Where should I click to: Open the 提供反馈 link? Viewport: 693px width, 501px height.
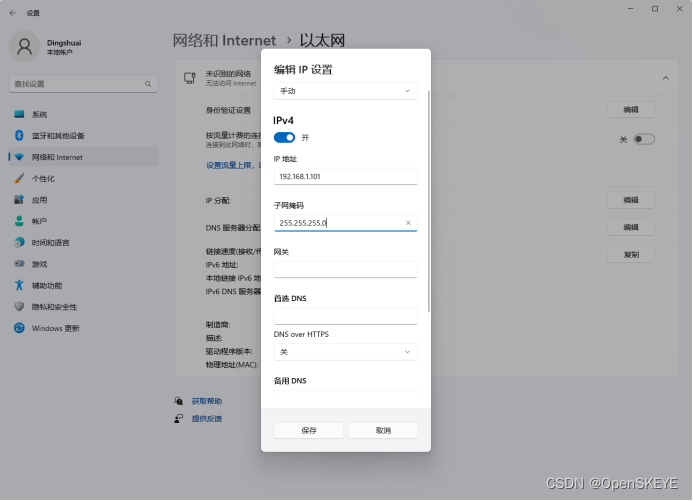pos(207,419)
